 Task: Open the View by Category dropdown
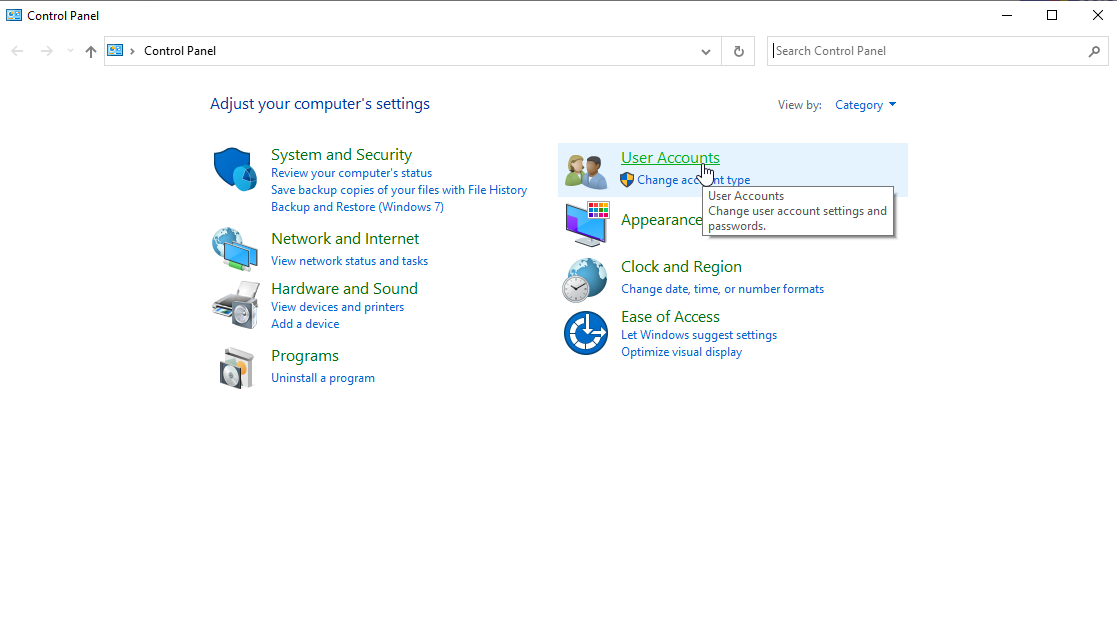click(x=865, y=105)
